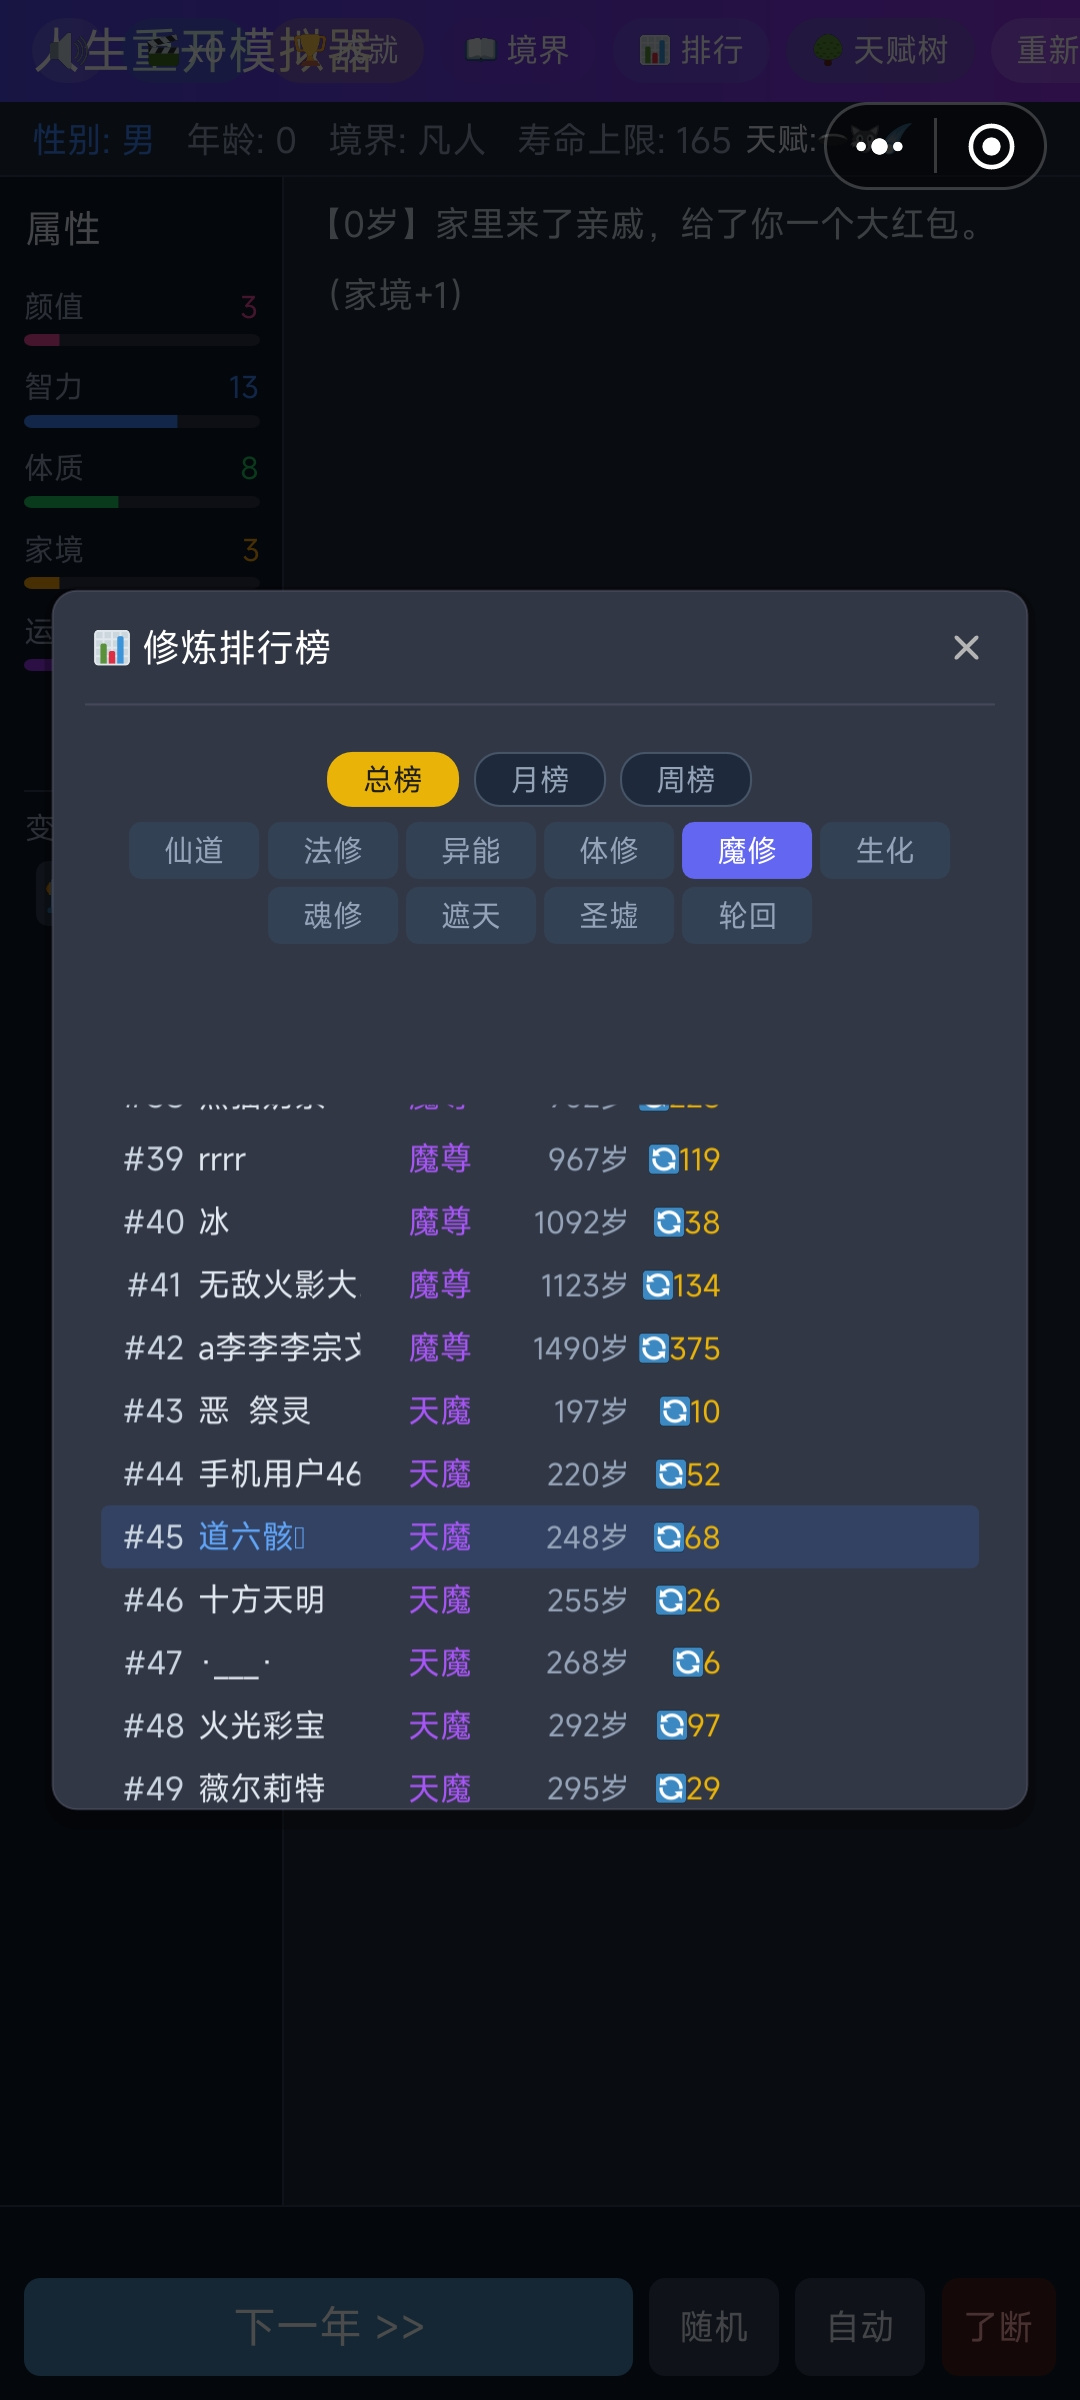This screenshot has height=2400, width=1080.
Task: Click the reincarnation icon in highlighted #45 row
Action: (668, 1538)
